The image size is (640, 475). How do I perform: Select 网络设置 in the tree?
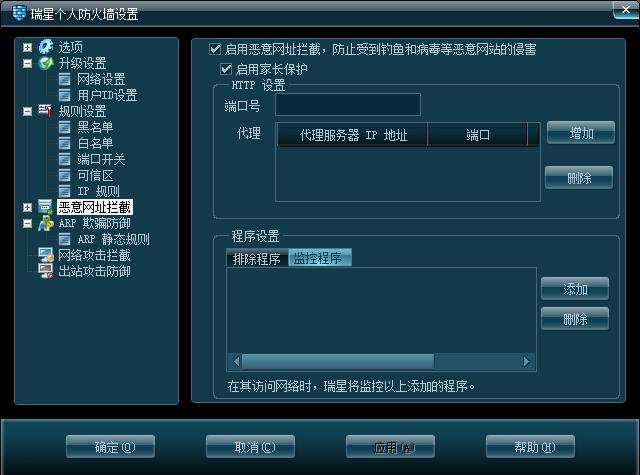pyautogui.click(x=101, y=79)
